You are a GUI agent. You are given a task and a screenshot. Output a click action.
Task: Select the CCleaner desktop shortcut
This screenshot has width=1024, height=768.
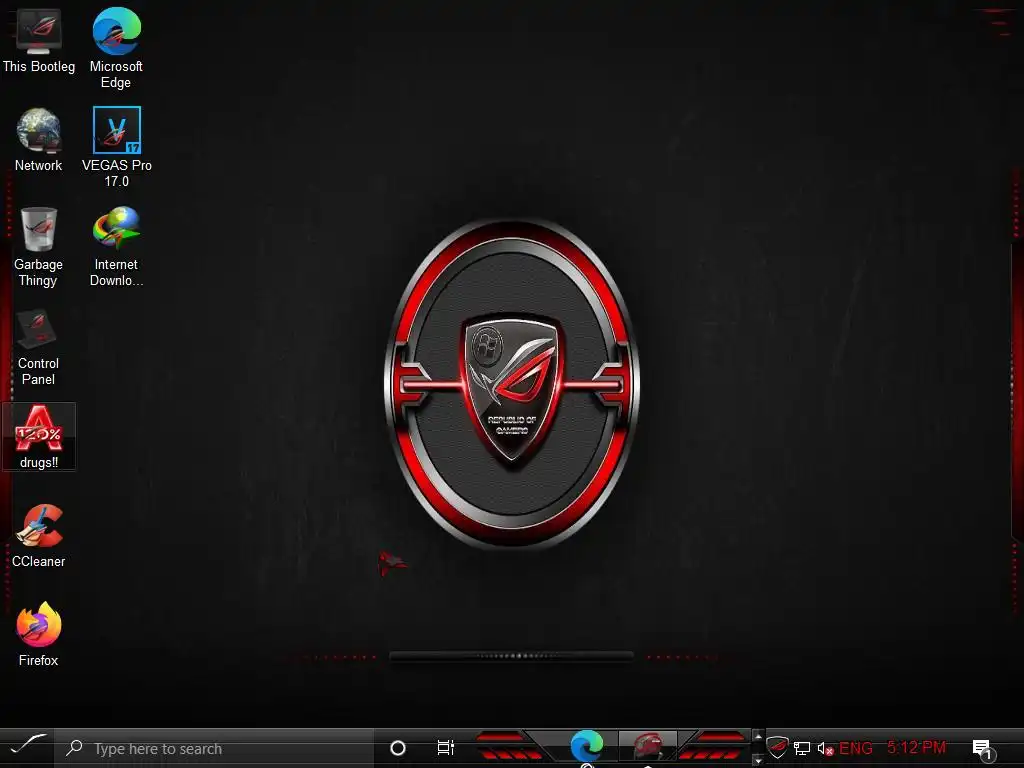(x=39, y=536)
